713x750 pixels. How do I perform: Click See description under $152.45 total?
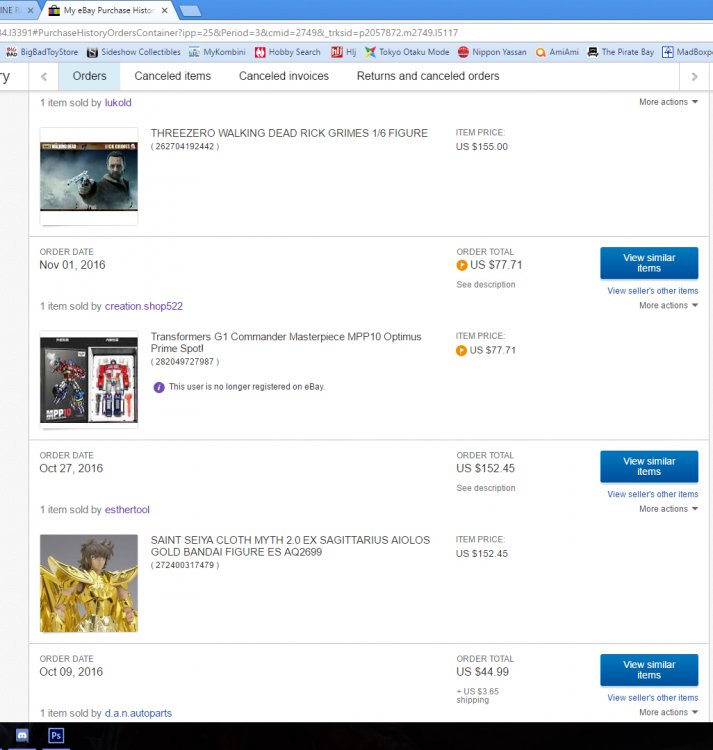(x=486, y=488)
